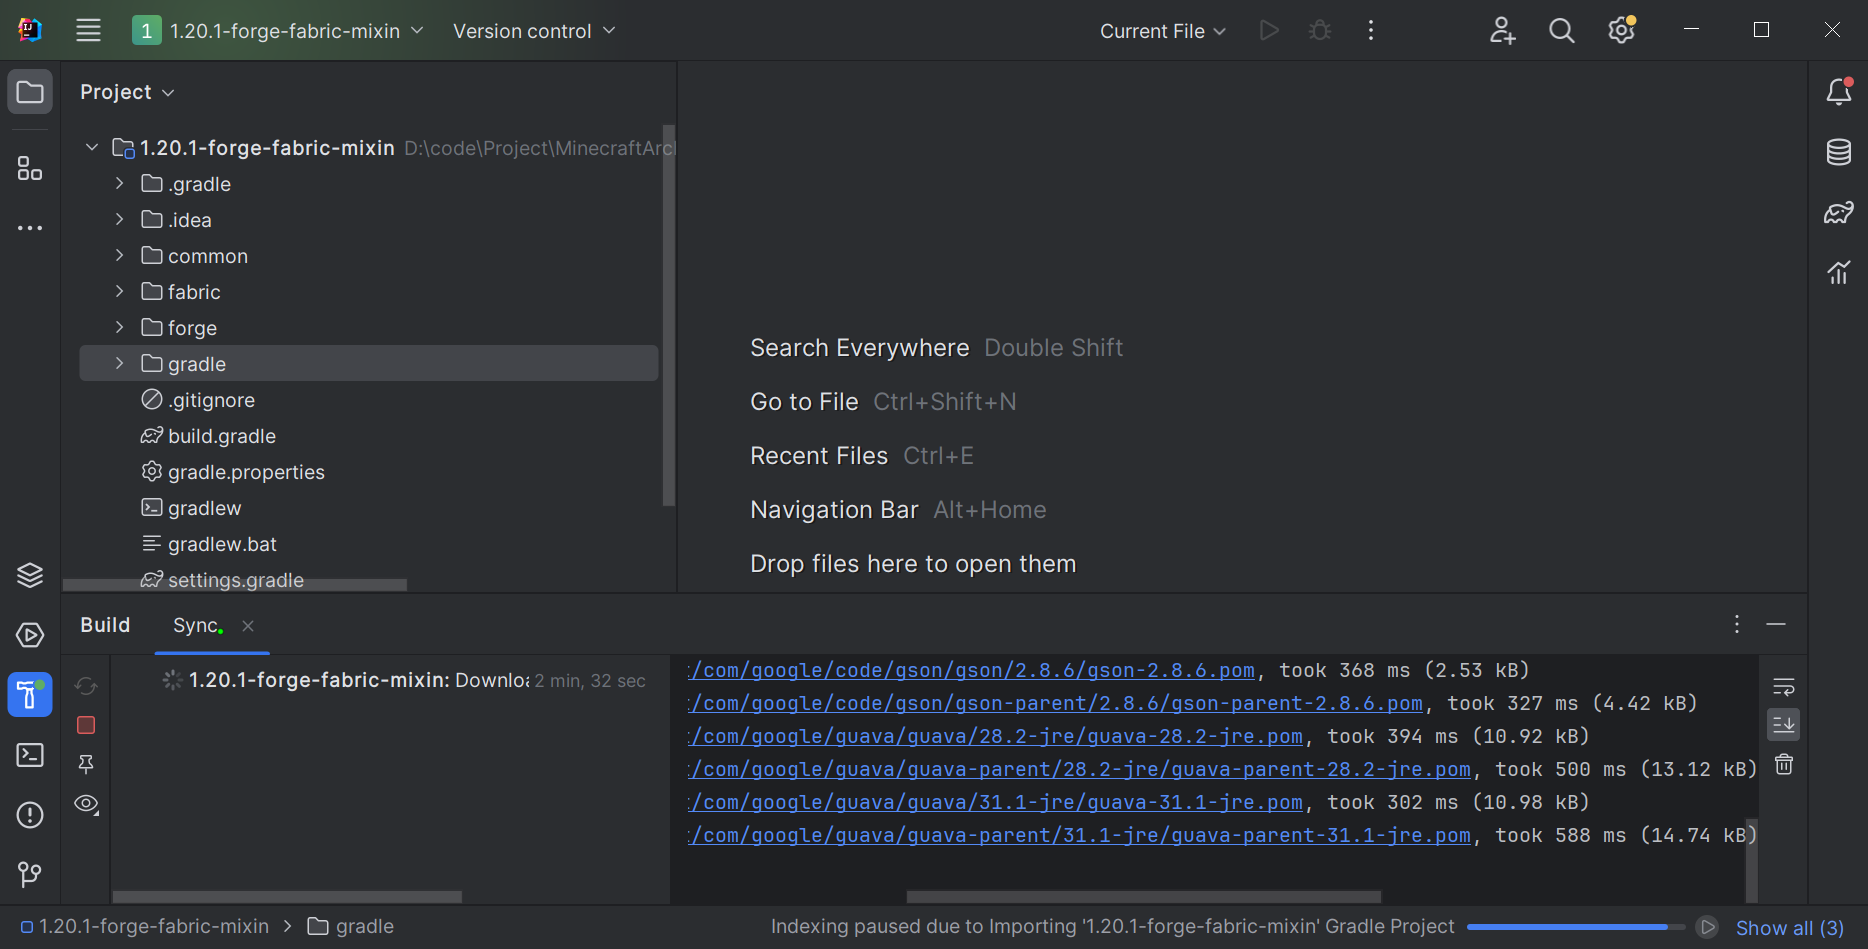This screenshot has height=949, width=1868.
Task: Click gradle breadcrumb in navigation bar
Action: click(x=351, y=927)
